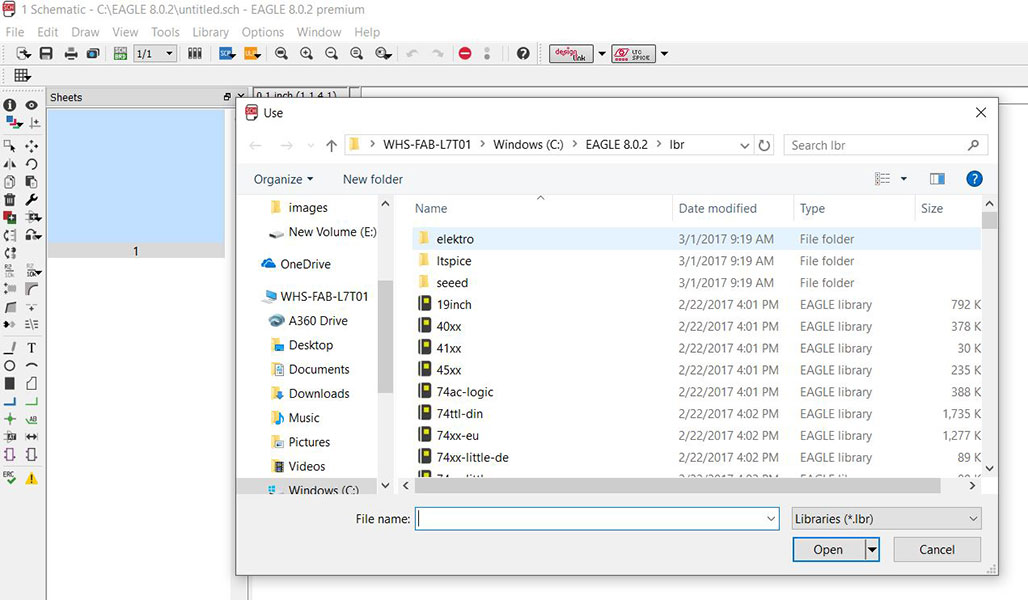Open the File menu
The height and width of the screenshot is (600, 1028).
point(14,32)
